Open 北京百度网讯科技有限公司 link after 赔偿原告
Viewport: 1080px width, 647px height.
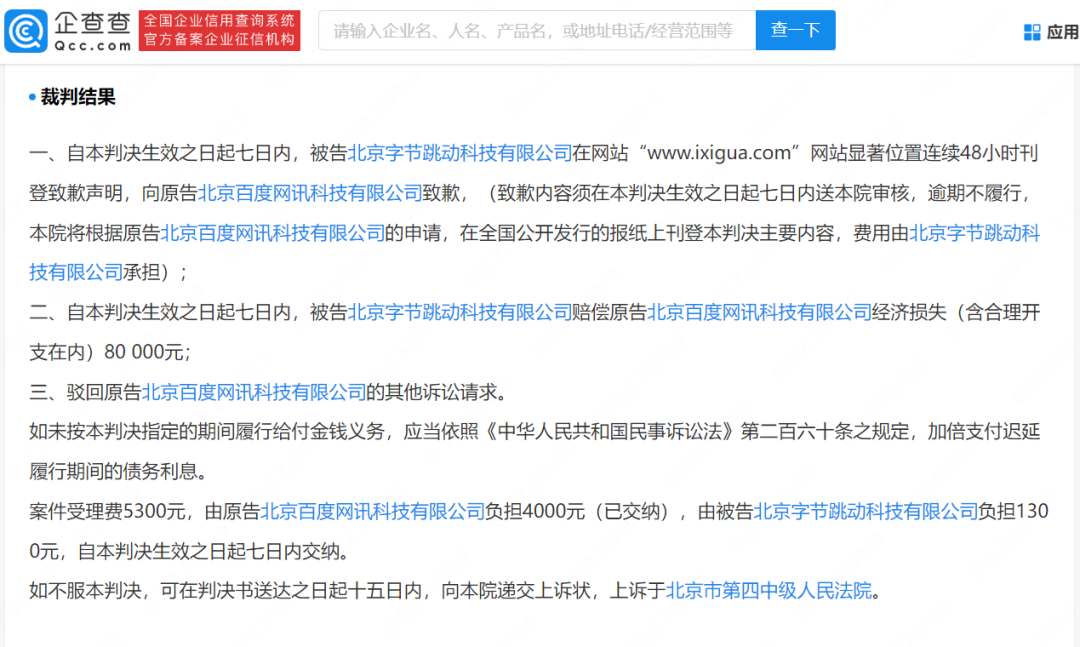pyautogui.click(x=759, y=312)
